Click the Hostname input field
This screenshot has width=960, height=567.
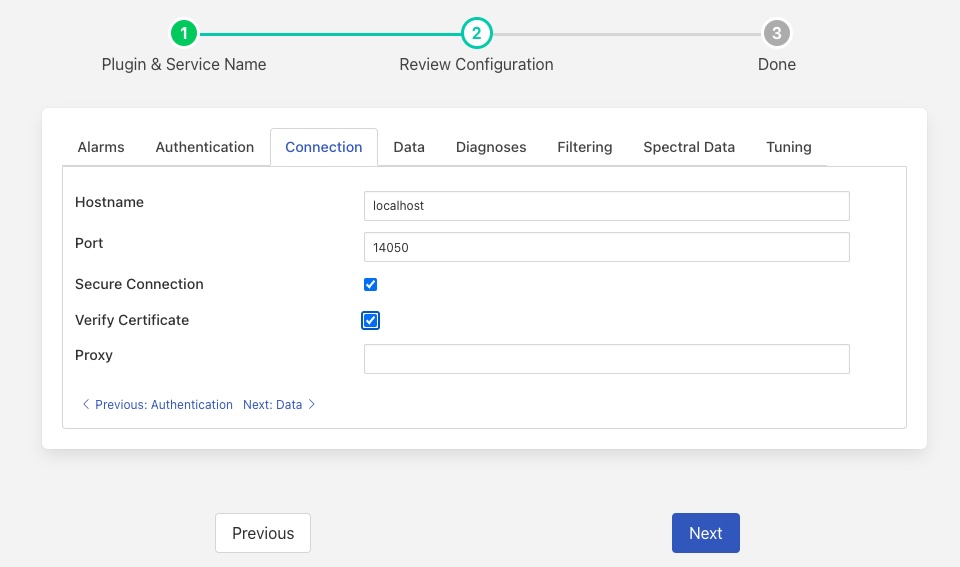tap(606, 205)
